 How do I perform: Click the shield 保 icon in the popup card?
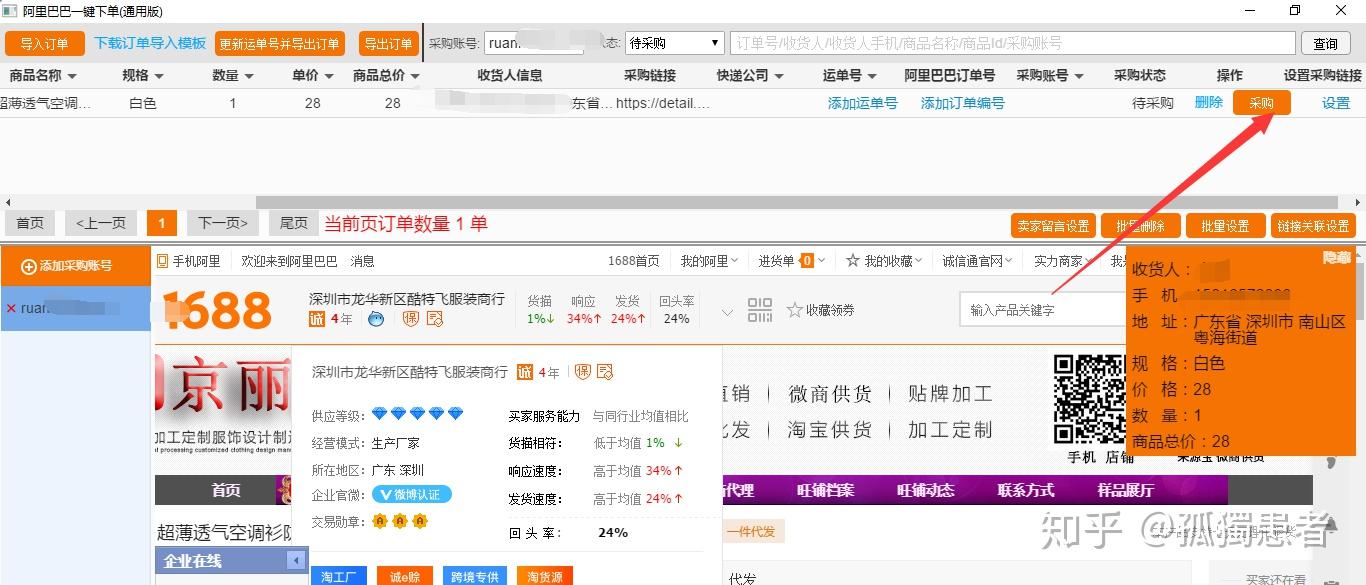point(582,372)
